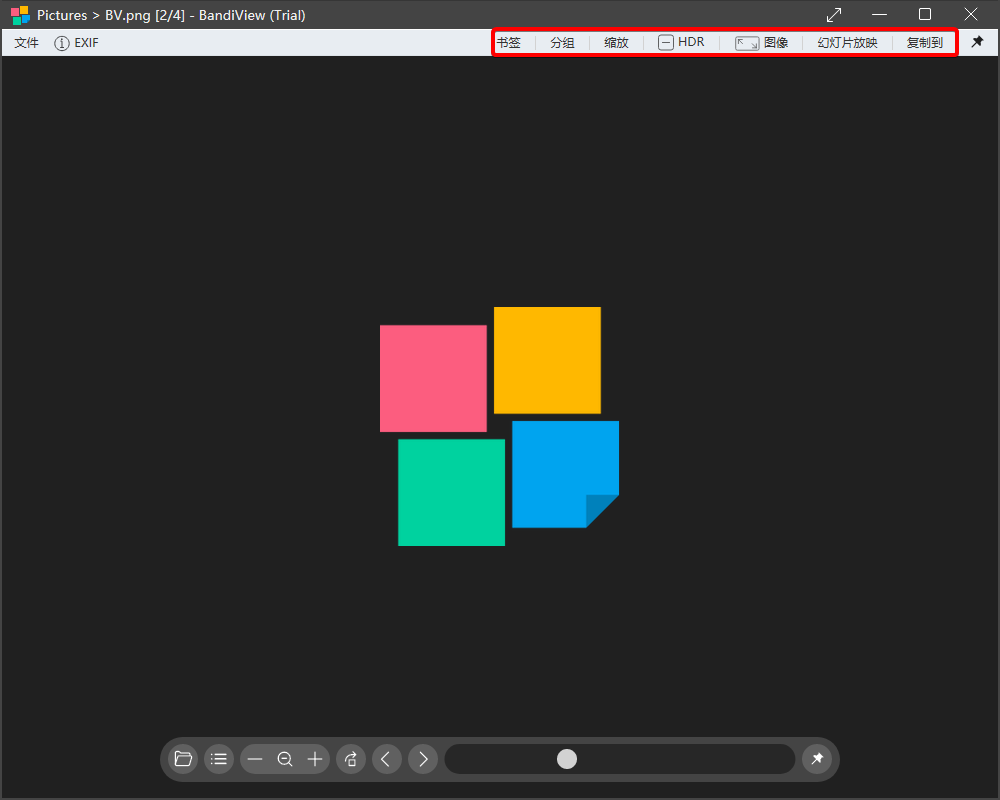The image size is (1000, 800).
Task: Open the 文件 menu
Action: (x=26, y=43)
